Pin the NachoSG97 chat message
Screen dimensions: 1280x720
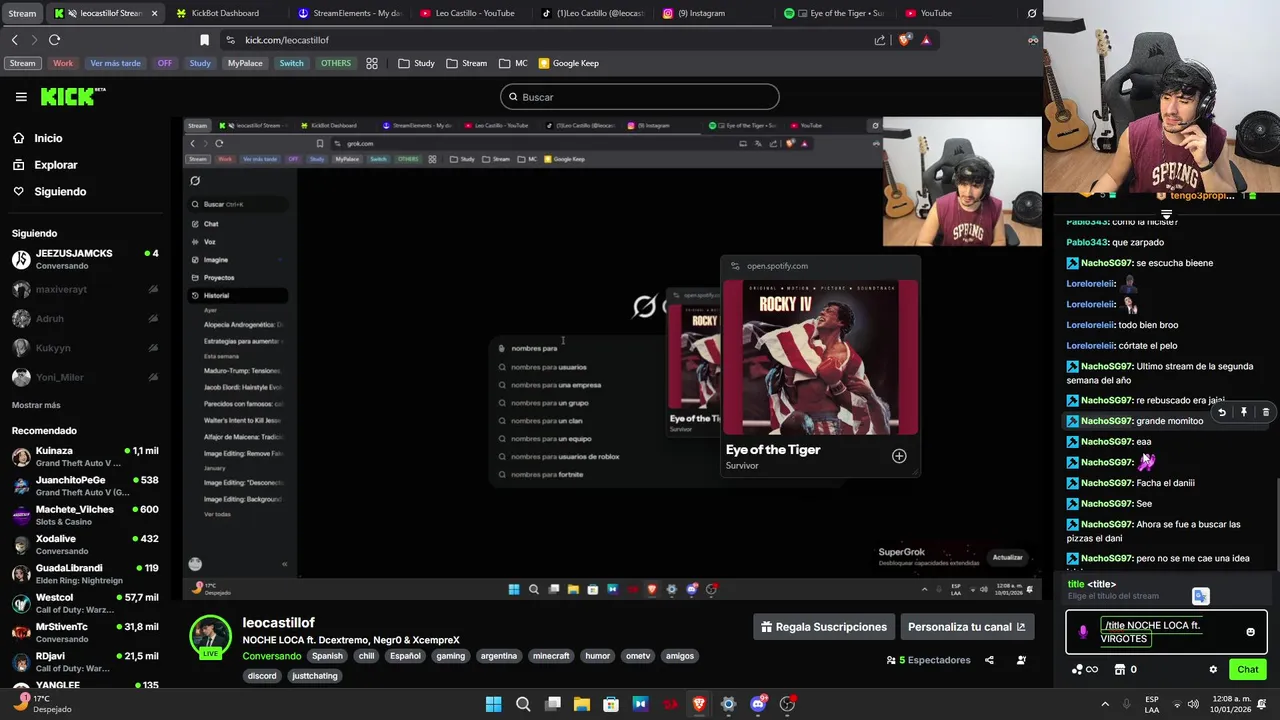point(1243,412)
